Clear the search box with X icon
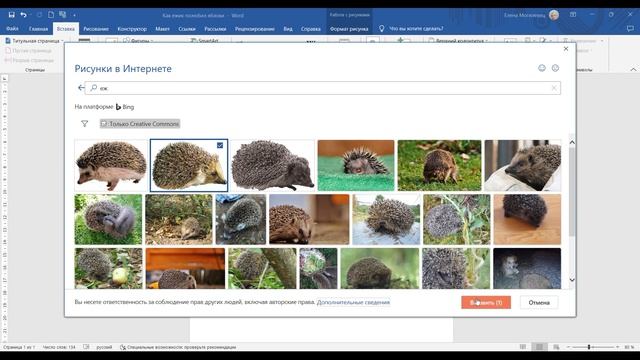Viewport: 640px width, 360px height. [x=554, y=88]
